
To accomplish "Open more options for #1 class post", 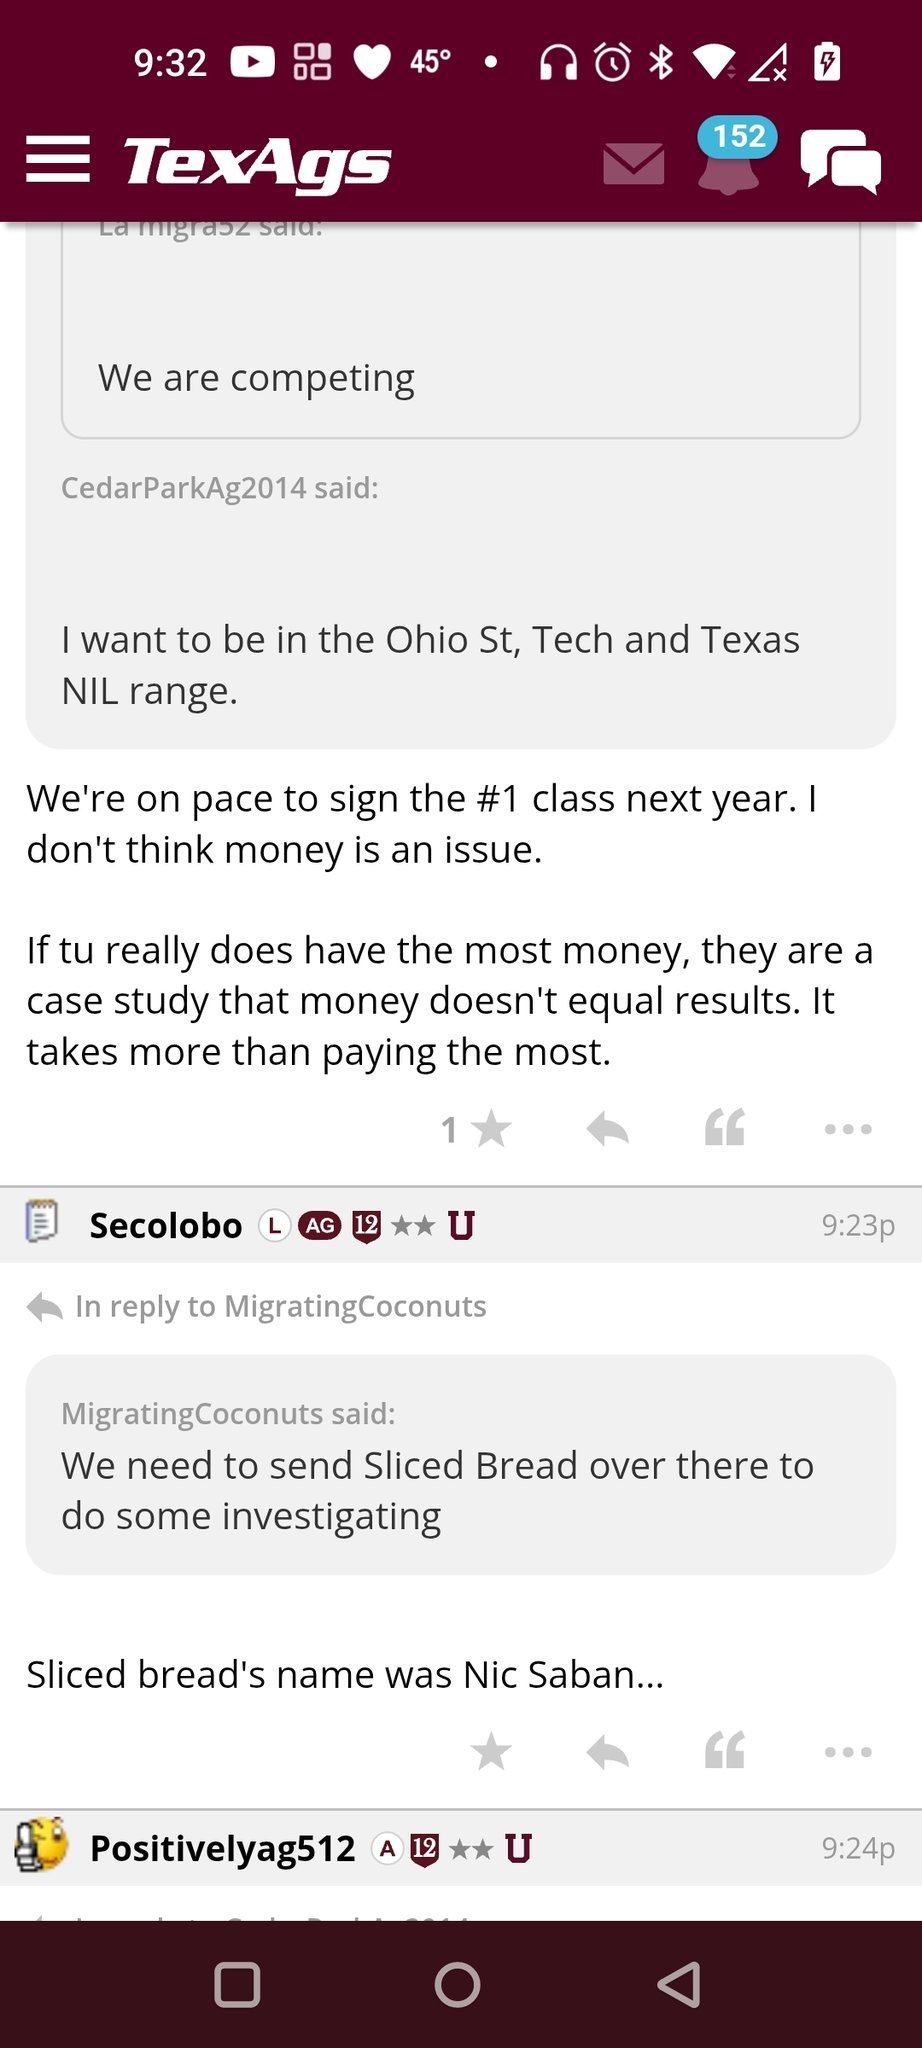I will (x=848, y=1130).
